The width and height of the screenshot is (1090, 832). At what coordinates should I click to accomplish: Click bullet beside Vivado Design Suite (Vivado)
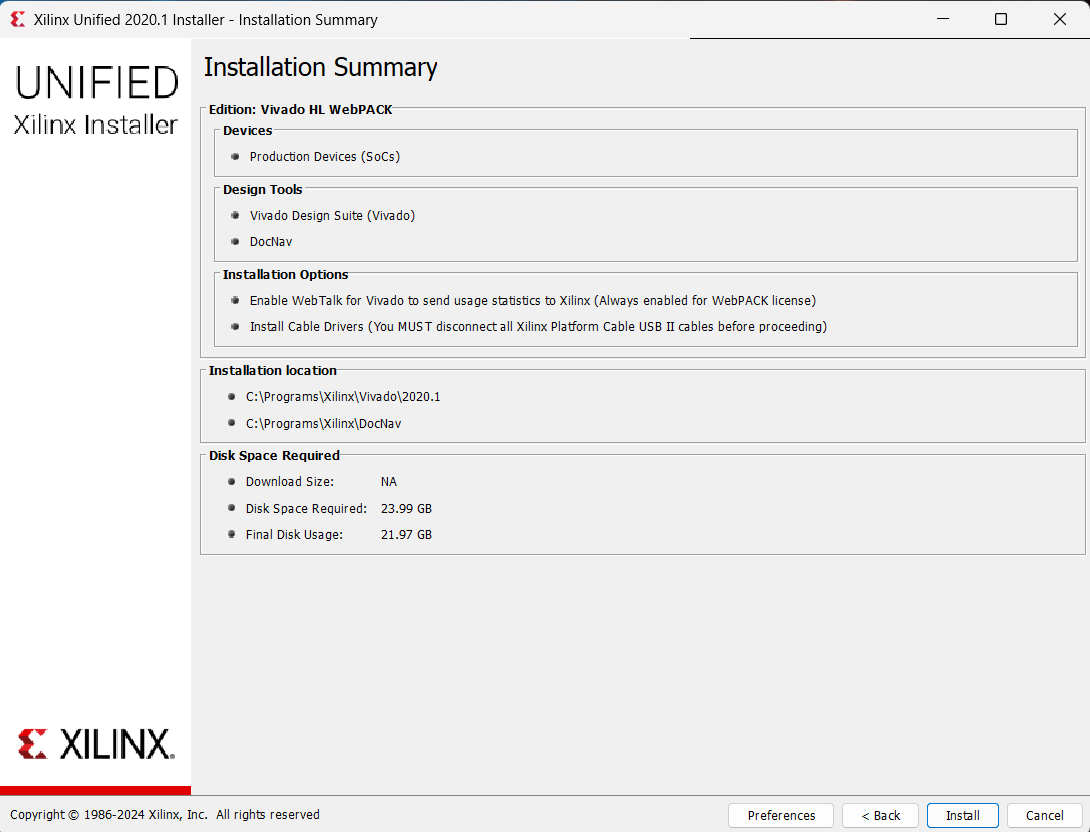[236, 216]
